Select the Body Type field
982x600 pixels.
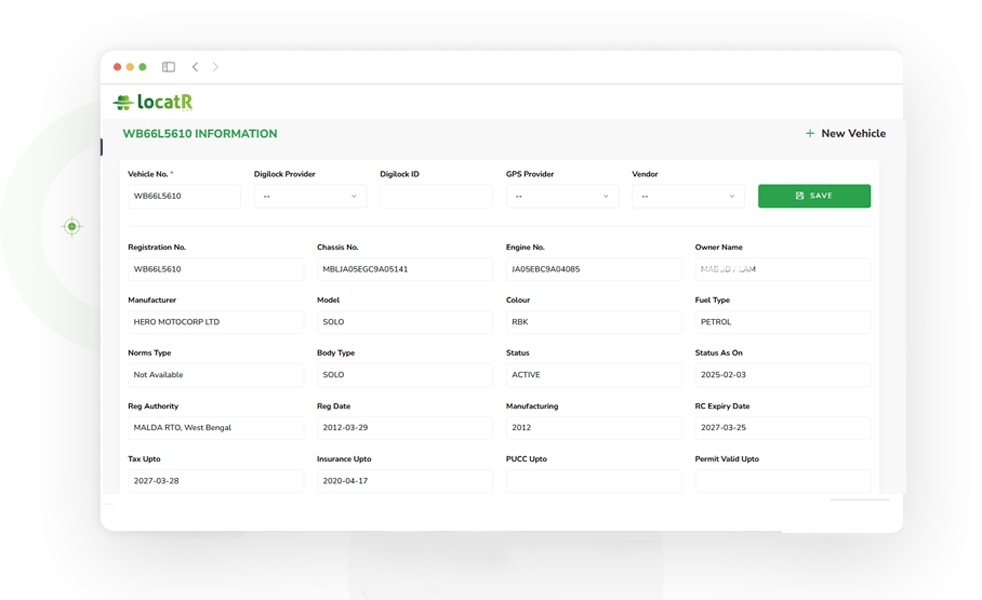click(405, 375)
